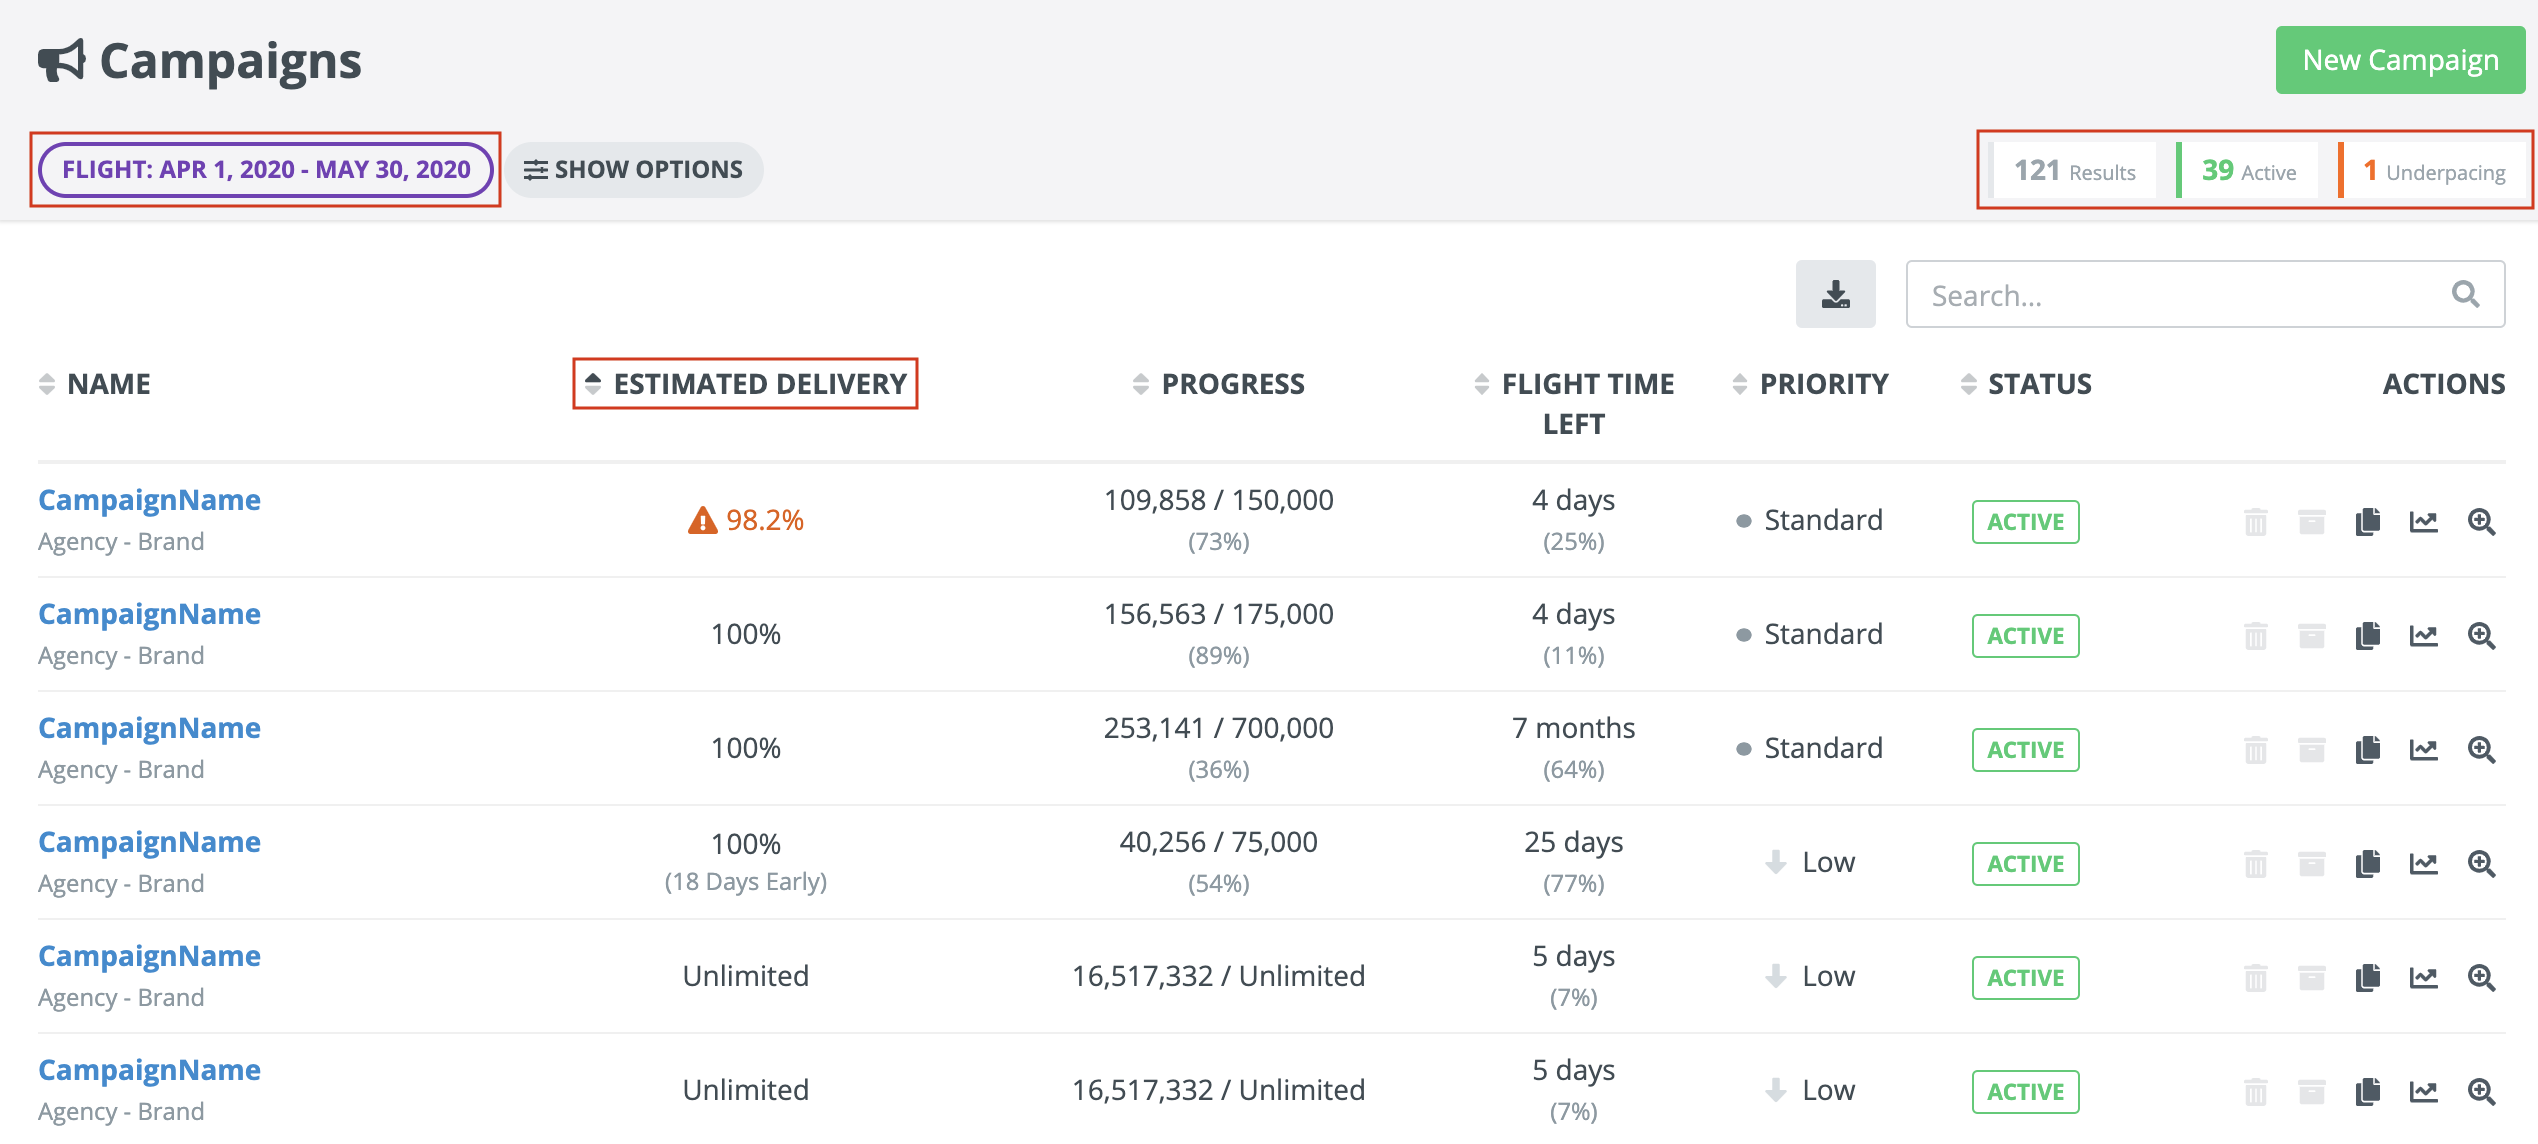Expand Show Options filter panel

pyautogui.click(x=634, y=170)
